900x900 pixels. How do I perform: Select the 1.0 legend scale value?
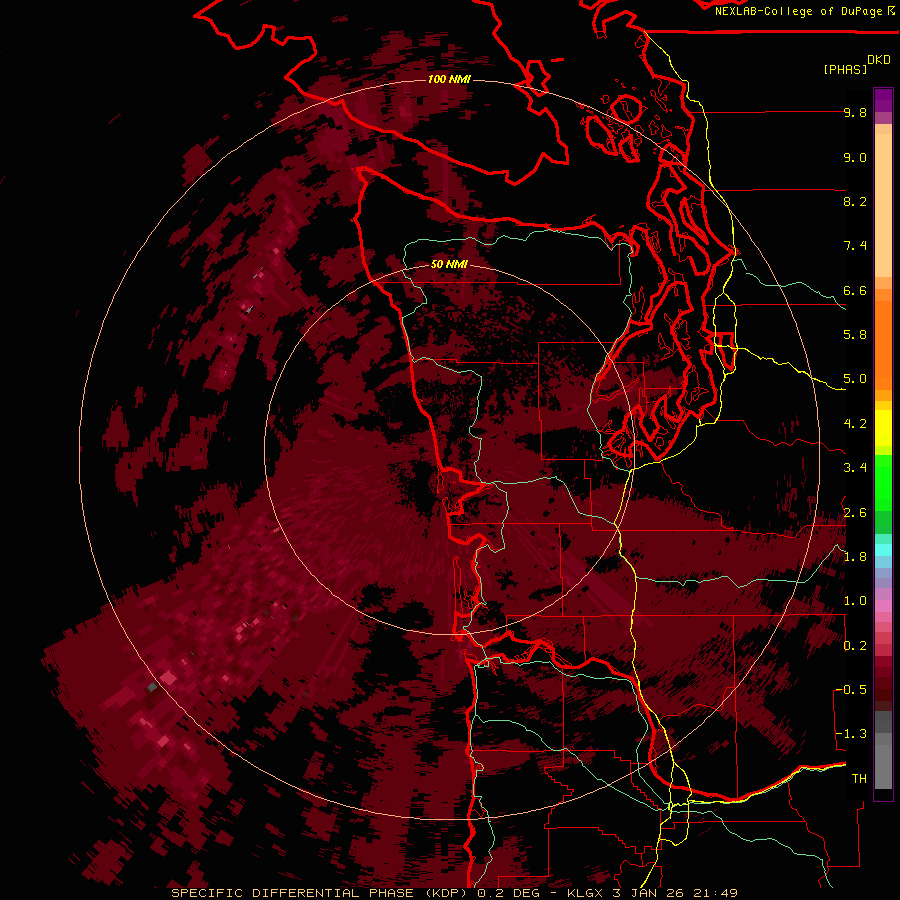[855, 600]
